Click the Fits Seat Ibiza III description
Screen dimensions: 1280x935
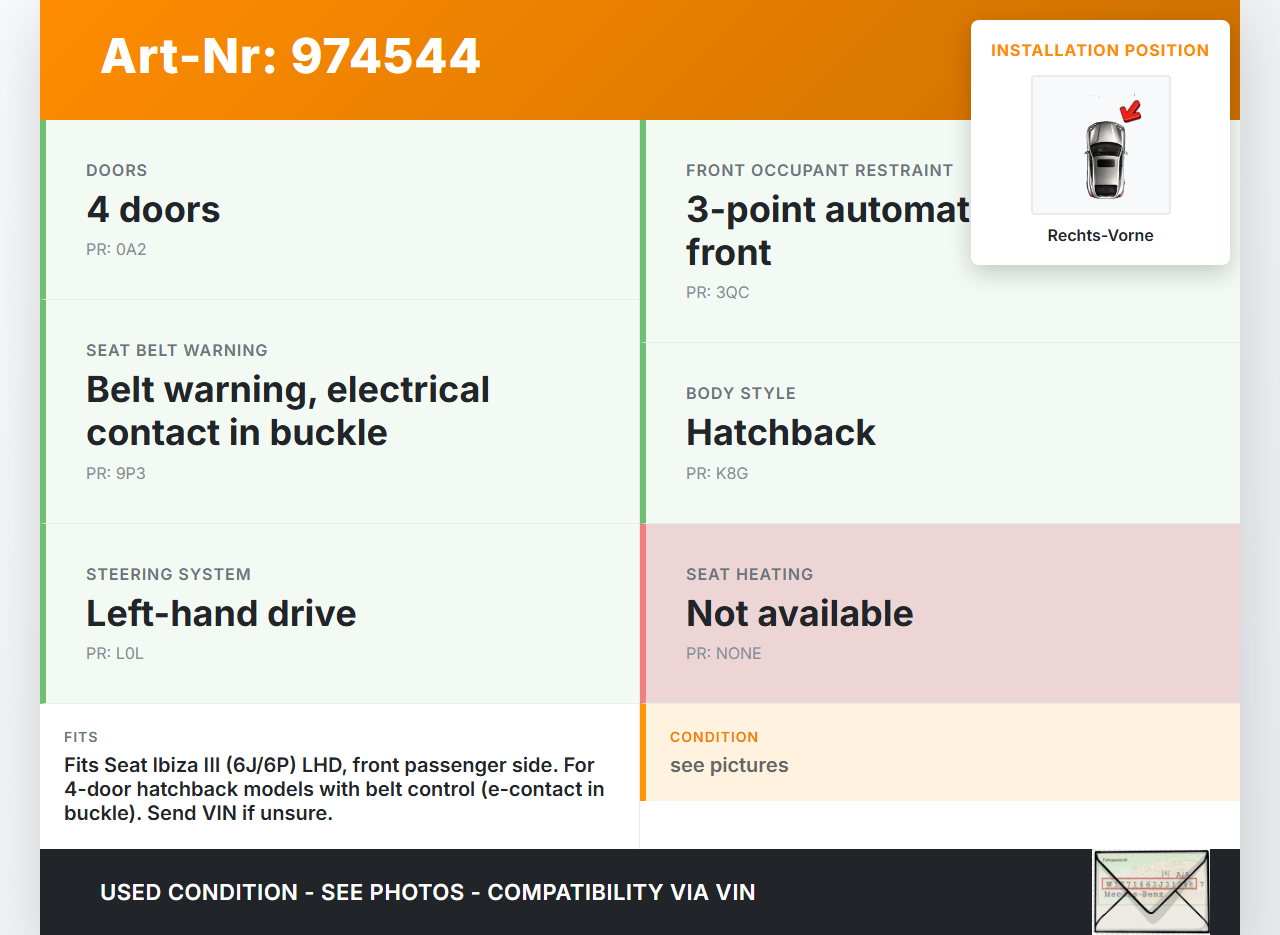[x=336, y=789]
